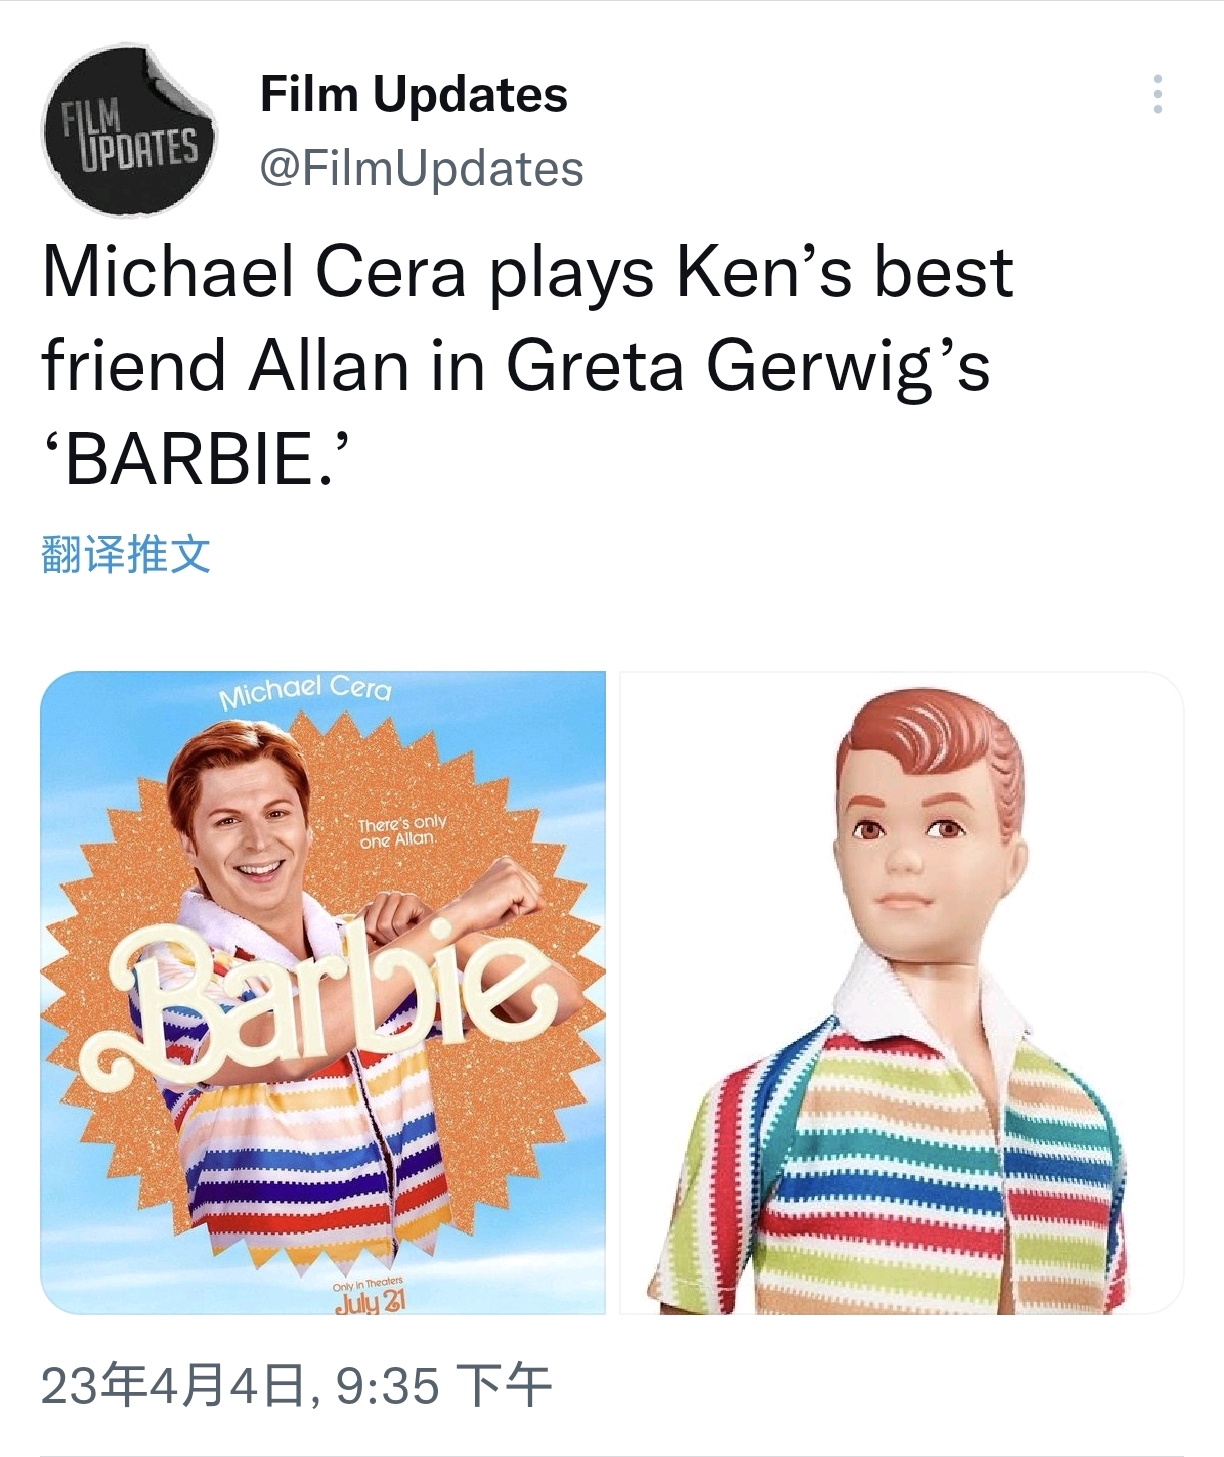Tap the 9:35 下午 time text

pyautogui.click(x=443, y=1386)
